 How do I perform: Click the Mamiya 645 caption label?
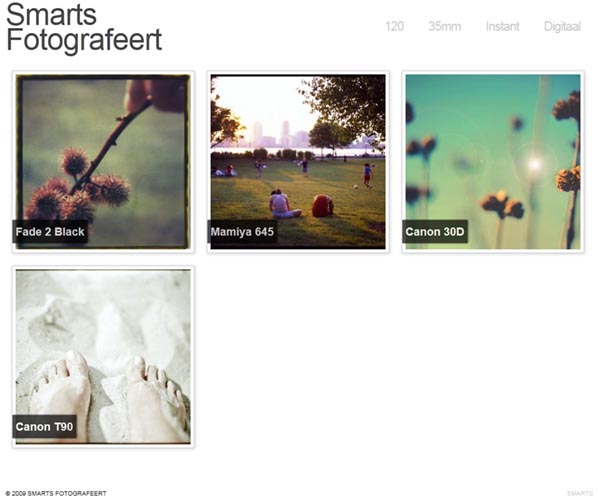click(x=242, y=232)
